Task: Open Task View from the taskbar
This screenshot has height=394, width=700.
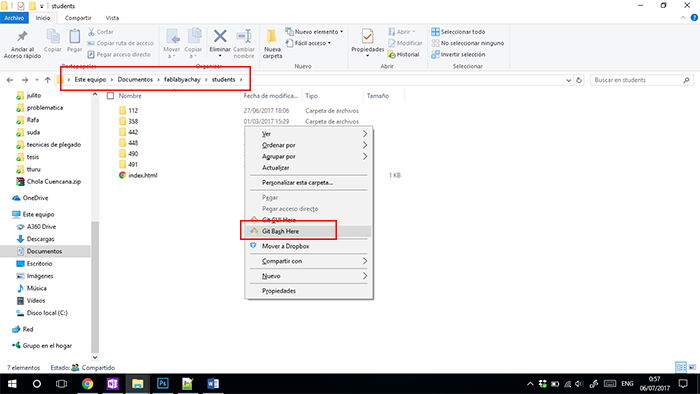Action: [62, 384]
